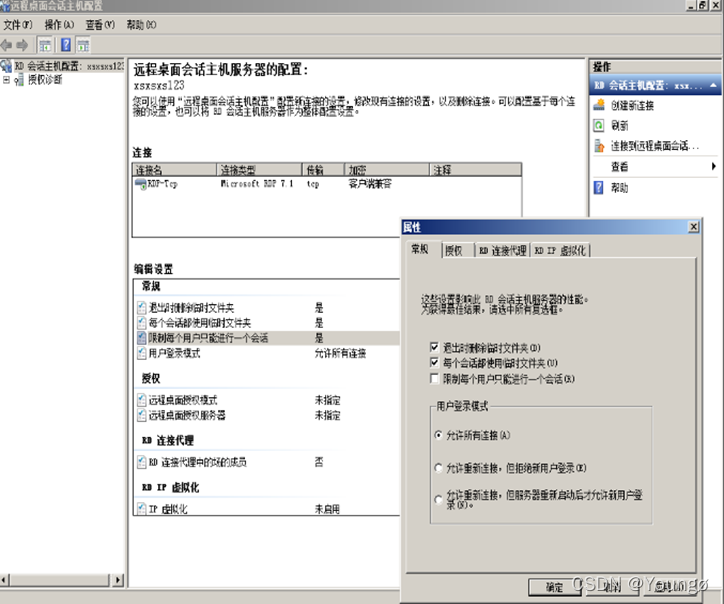Click icon beside 退出时删除临时文件夹 setting
The image size is (724, 604).
point(142,308)
